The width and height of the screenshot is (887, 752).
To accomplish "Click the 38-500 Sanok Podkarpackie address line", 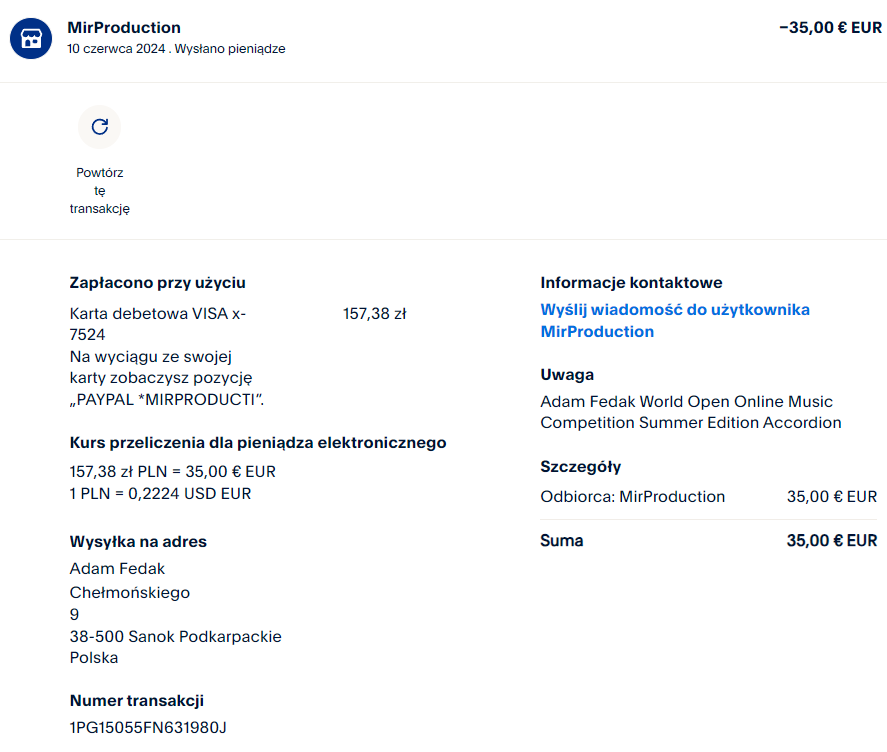I will click(175, 636).
